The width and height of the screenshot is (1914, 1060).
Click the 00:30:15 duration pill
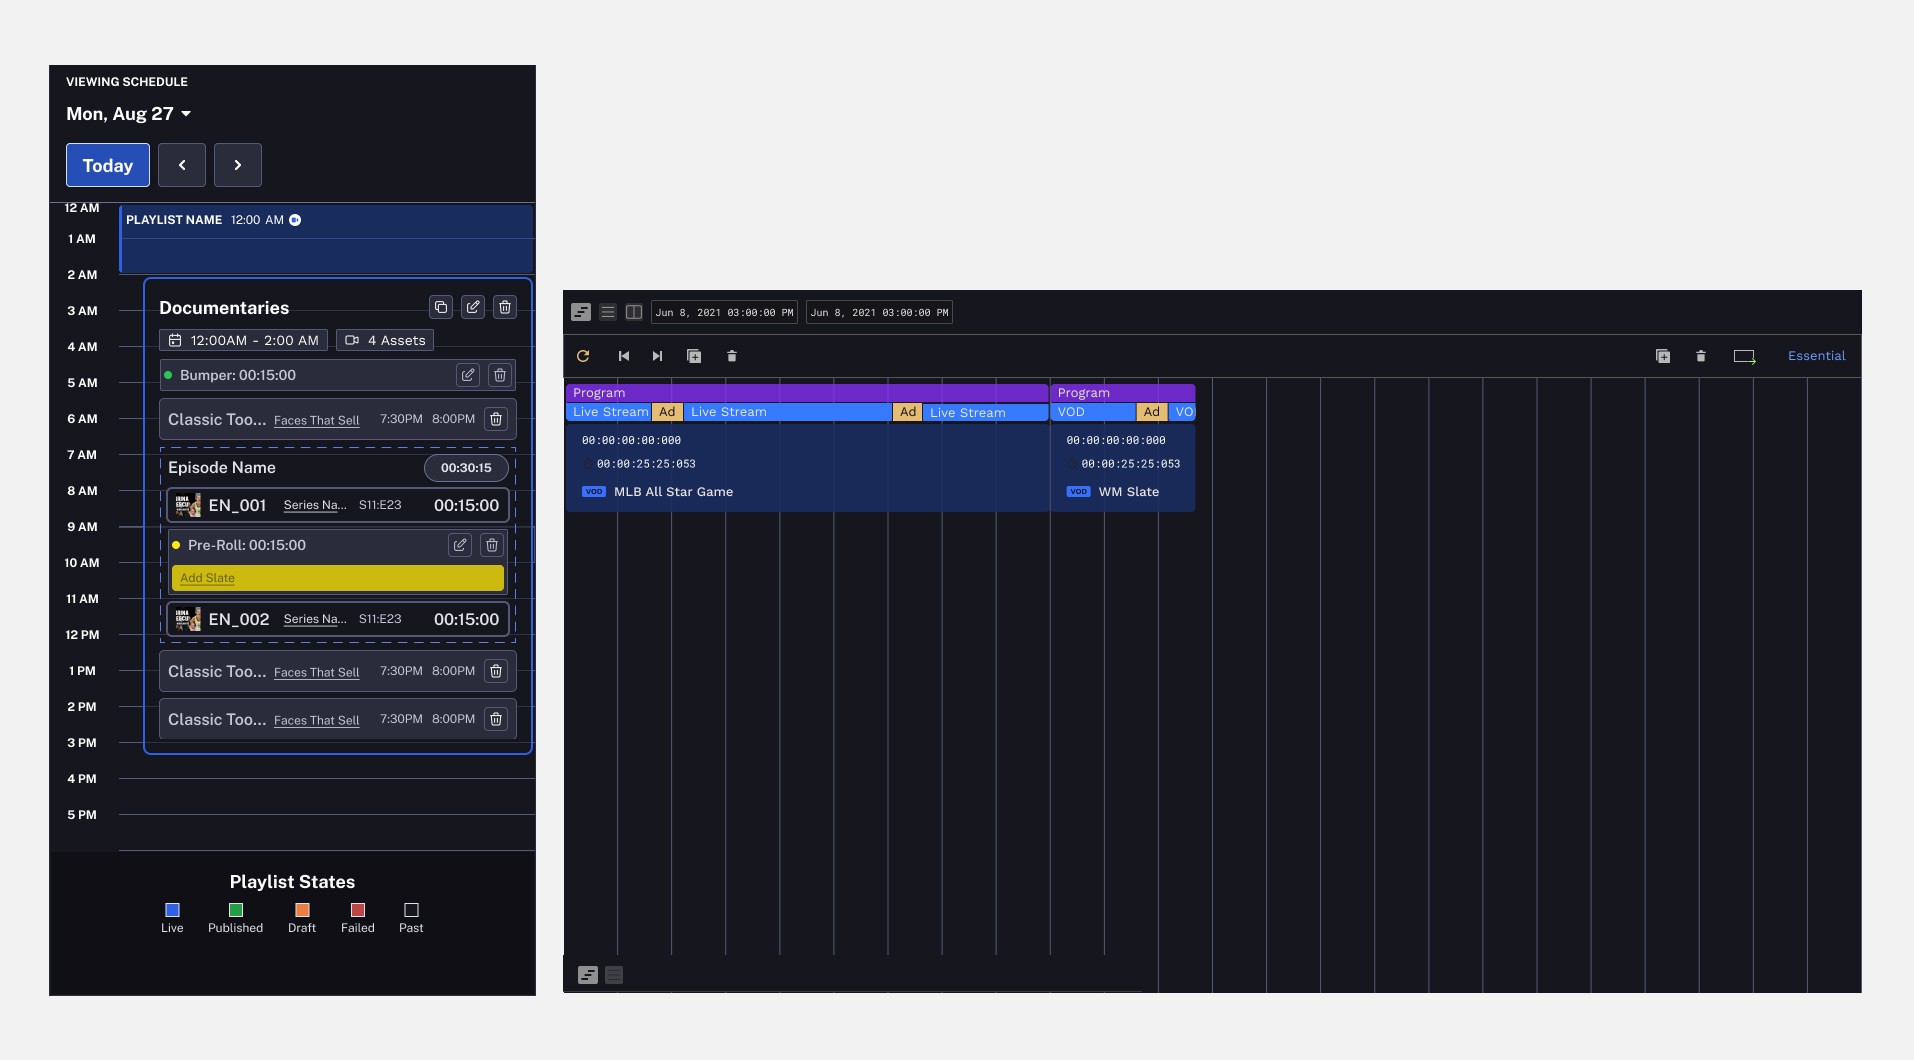466,467
